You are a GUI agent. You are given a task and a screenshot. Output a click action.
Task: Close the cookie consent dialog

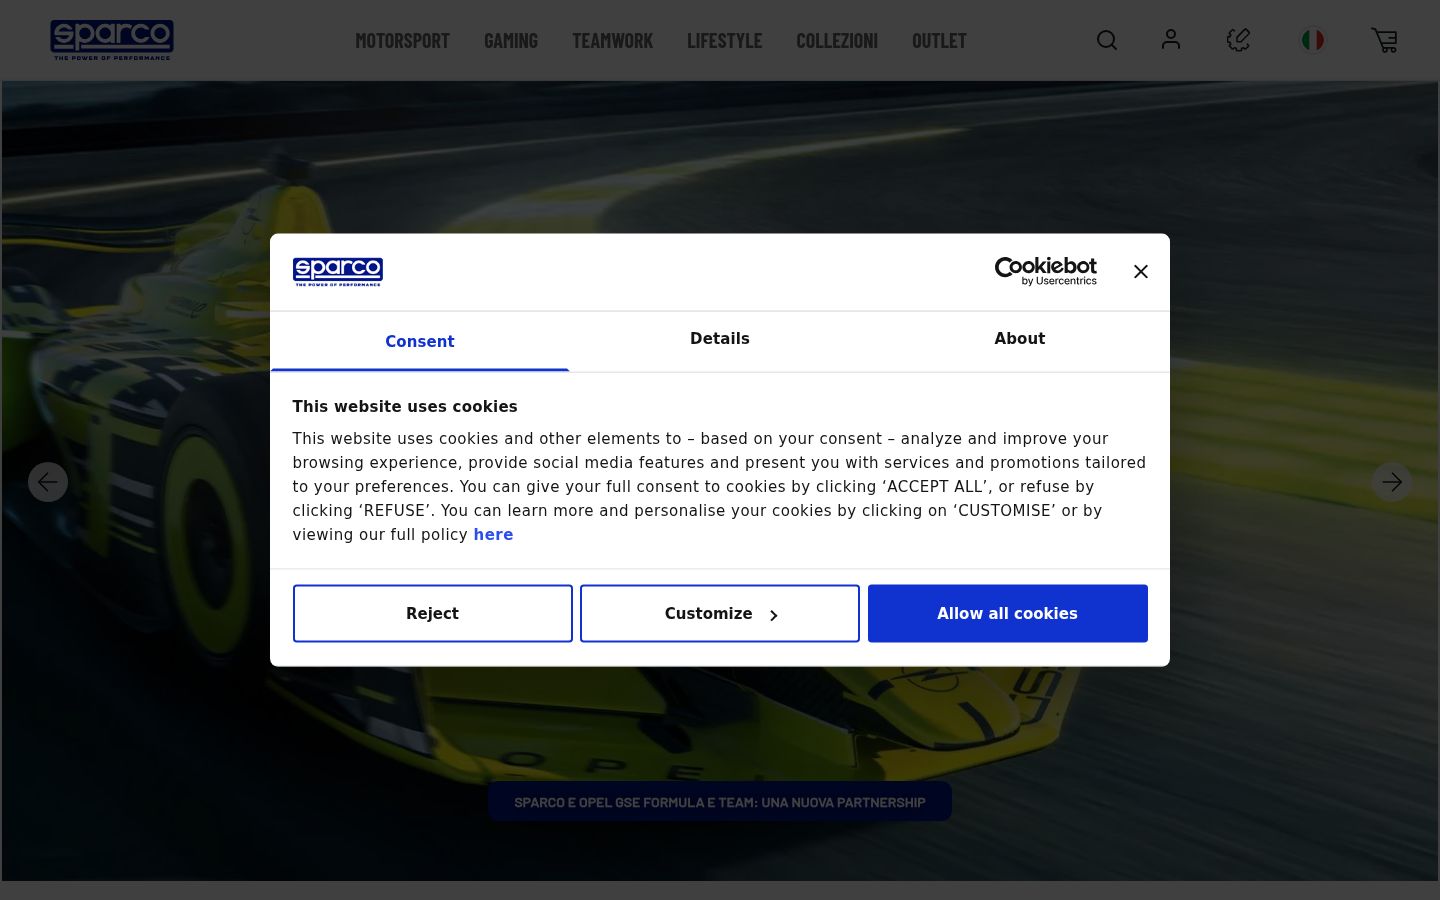click(1141, 272)
